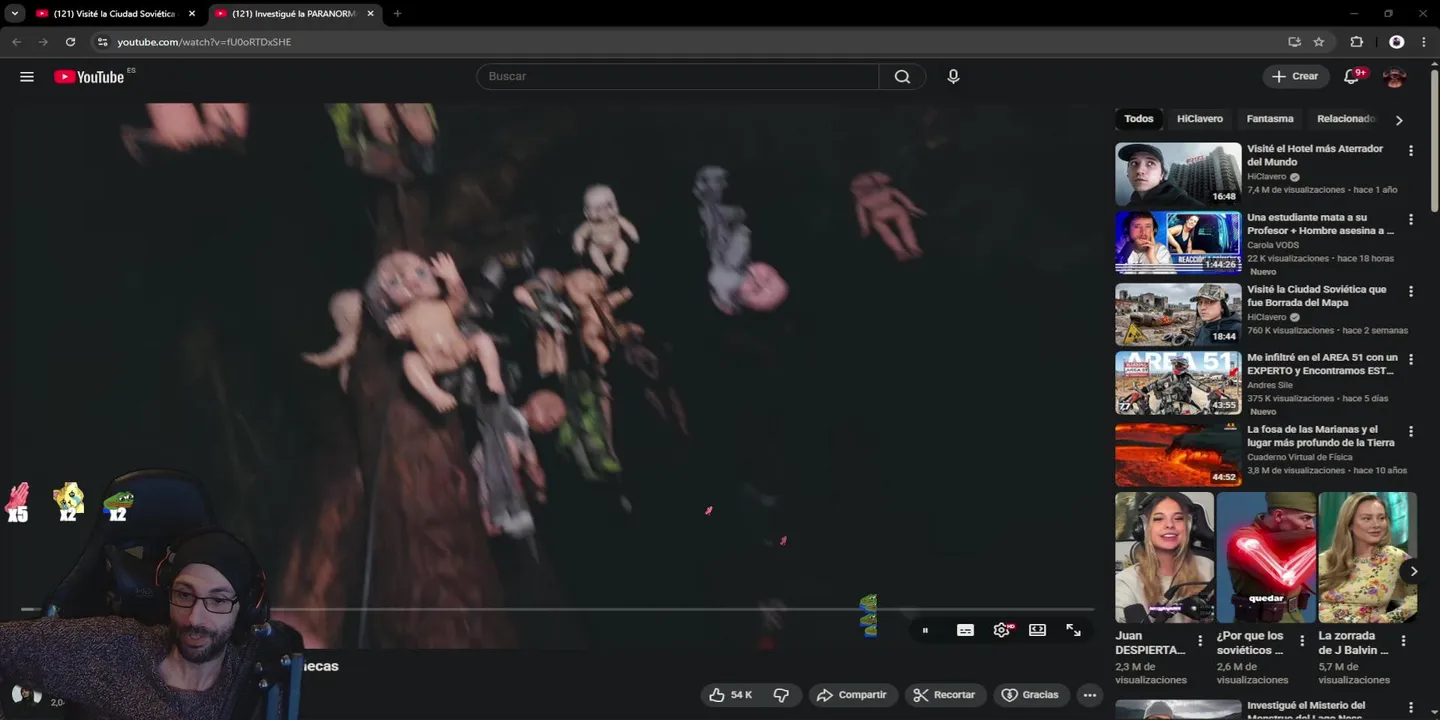
Task: Open the account avatar menu
Action: coord(1394,76)
